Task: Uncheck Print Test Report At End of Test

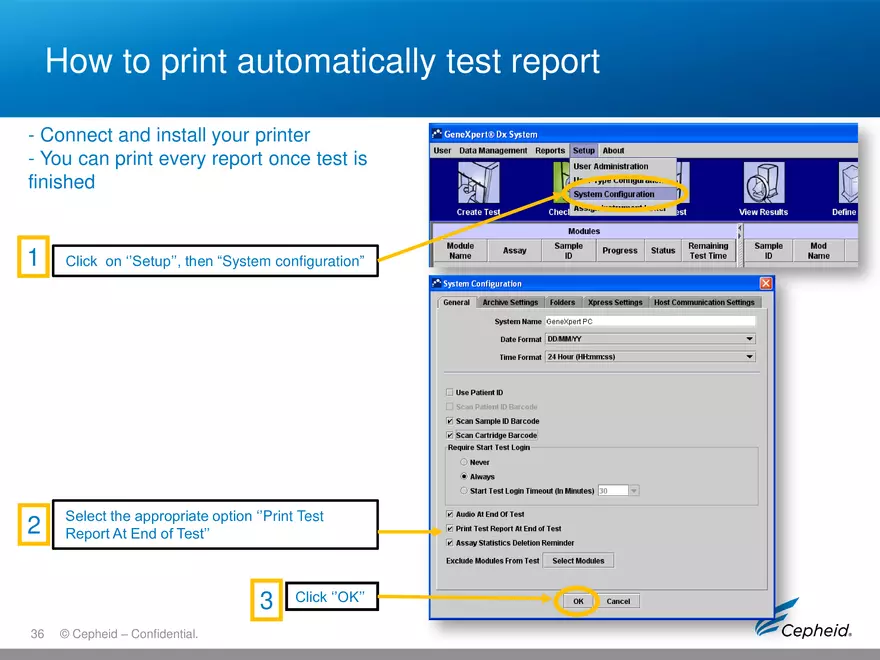Action: (449, 529)
